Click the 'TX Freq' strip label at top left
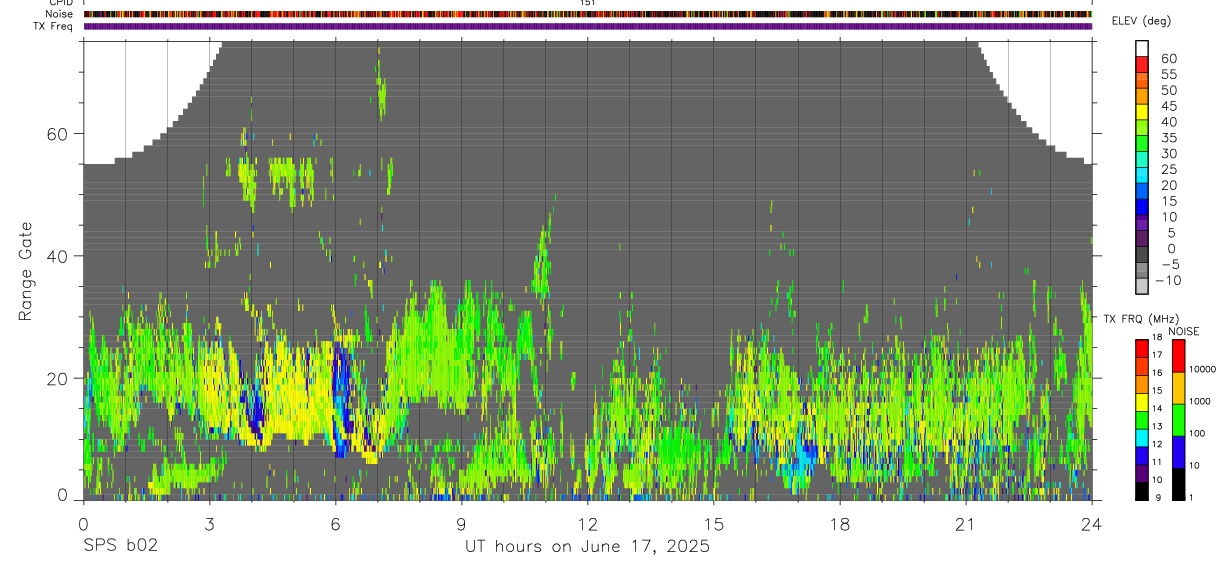 pyautogui.click(x=54, y=26)
